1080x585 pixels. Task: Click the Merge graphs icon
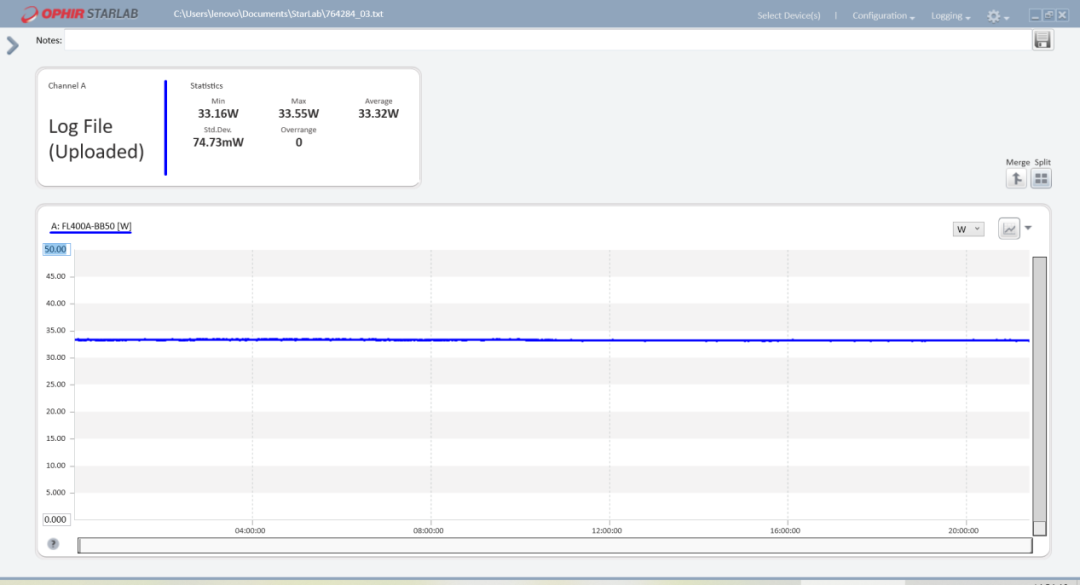click(1016, 179)
